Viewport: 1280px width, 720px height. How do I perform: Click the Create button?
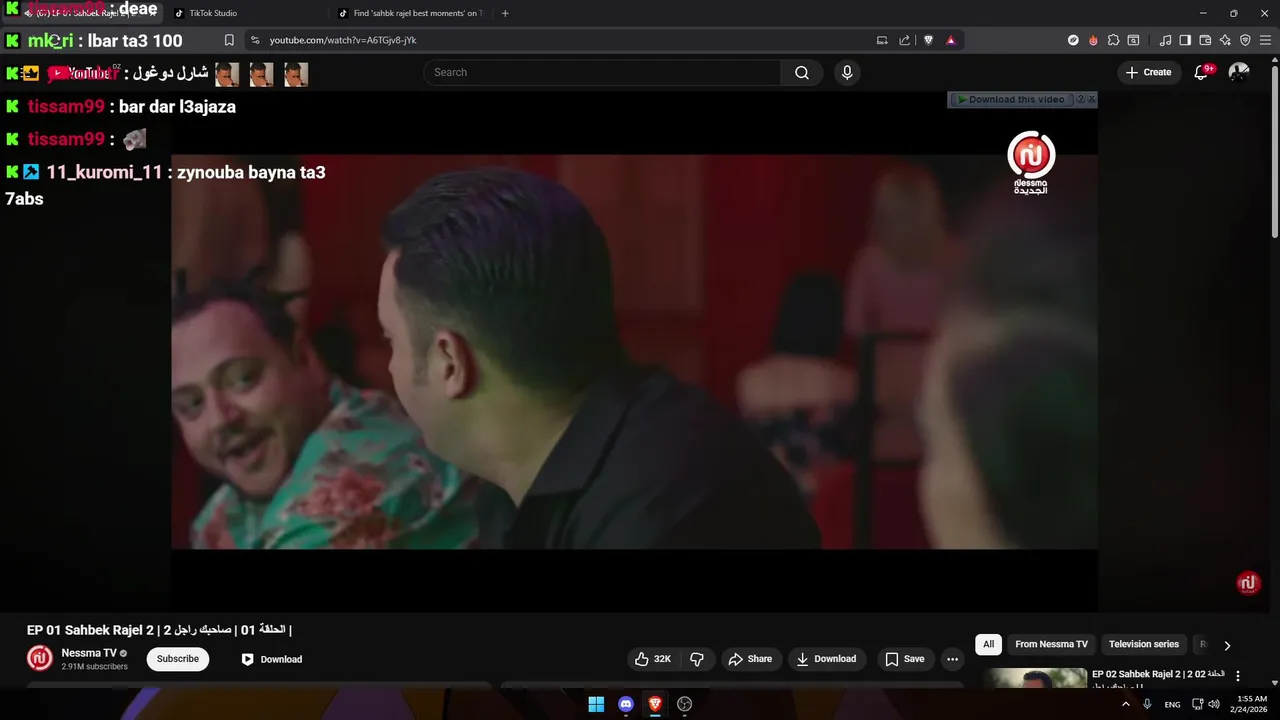click(x=1148, y=72)
